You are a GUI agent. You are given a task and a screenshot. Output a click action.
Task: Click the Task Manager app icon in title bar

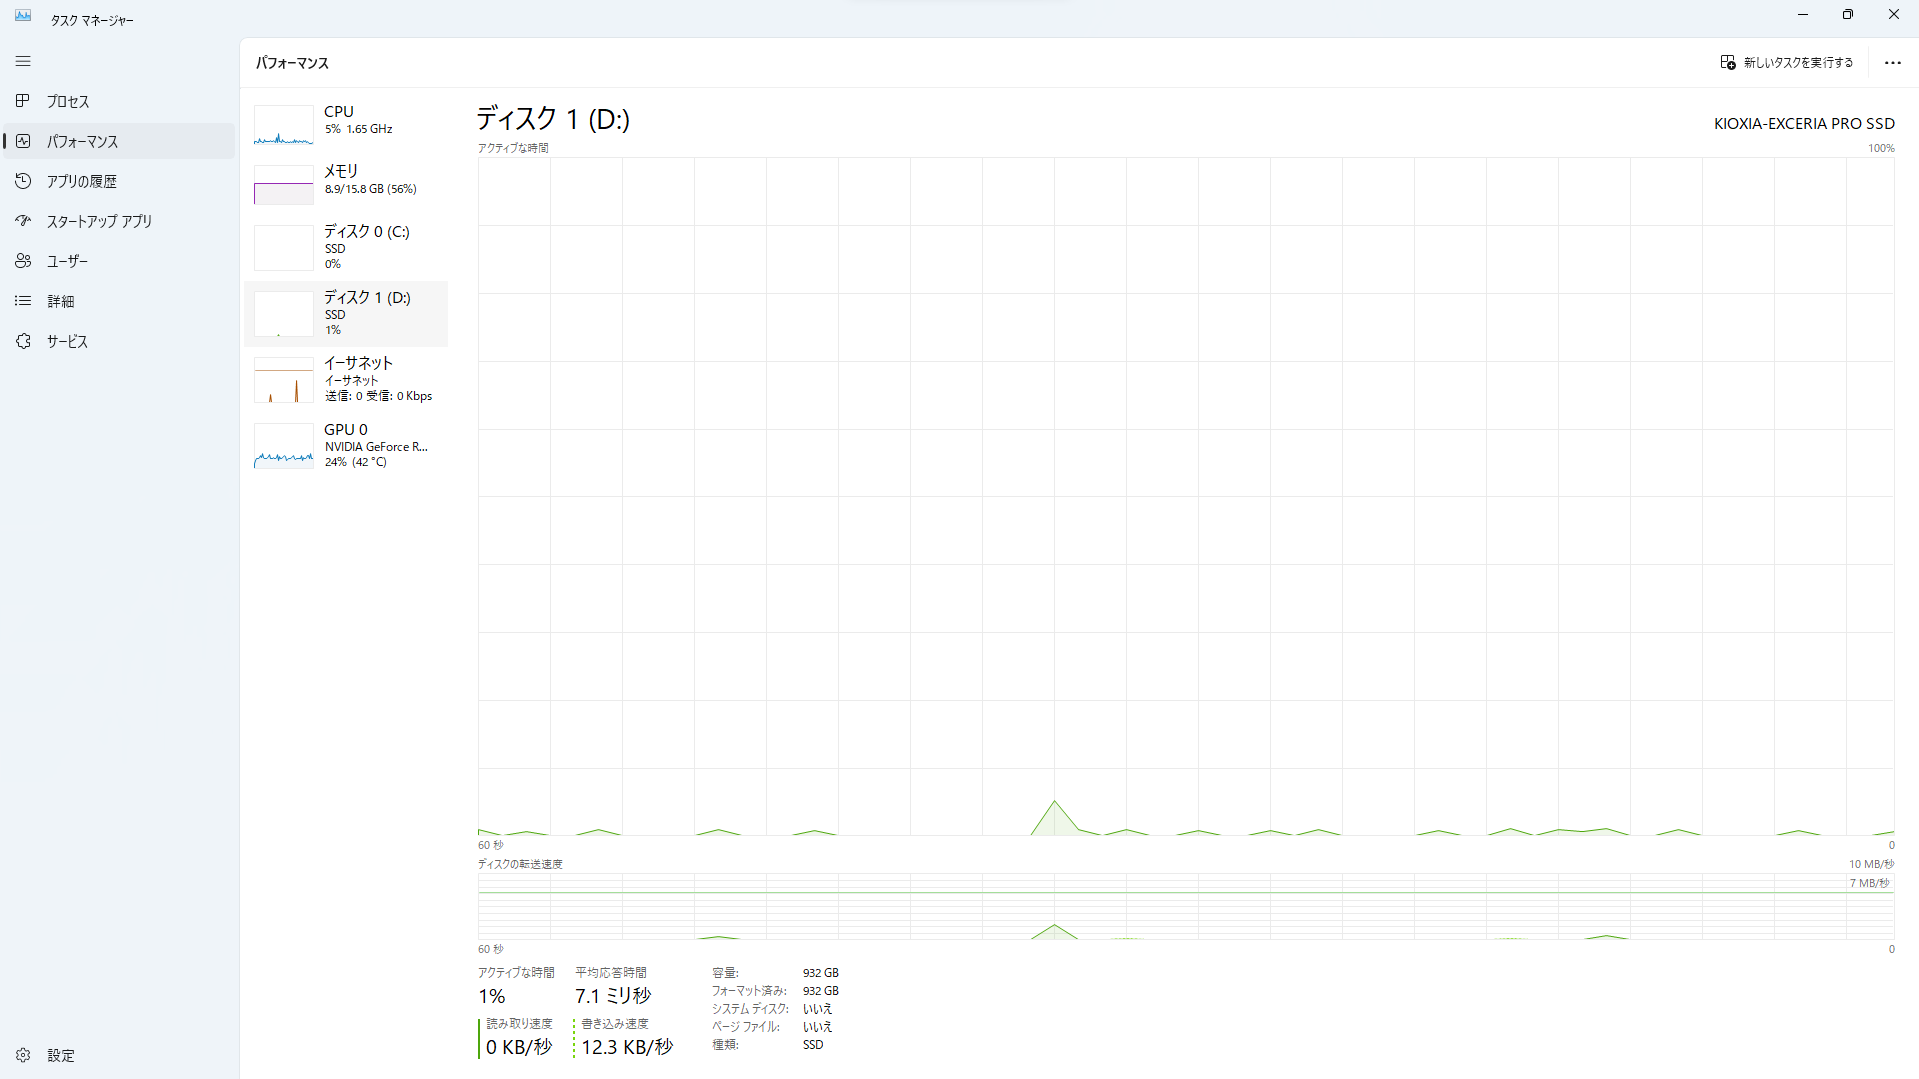23,16
